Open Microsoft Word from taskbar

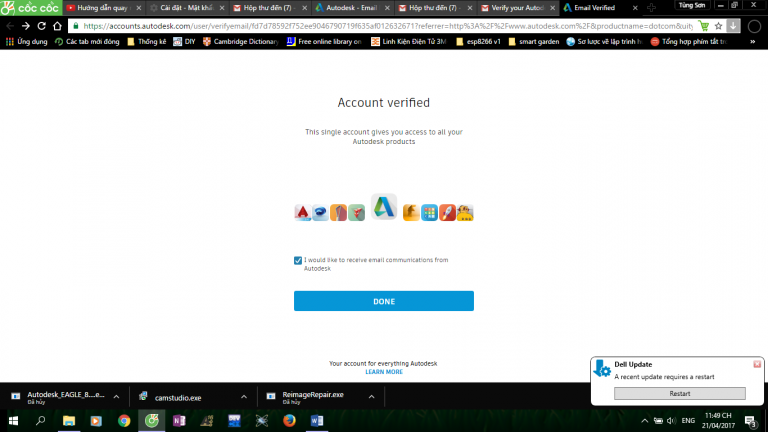click(x=317, y=421)
